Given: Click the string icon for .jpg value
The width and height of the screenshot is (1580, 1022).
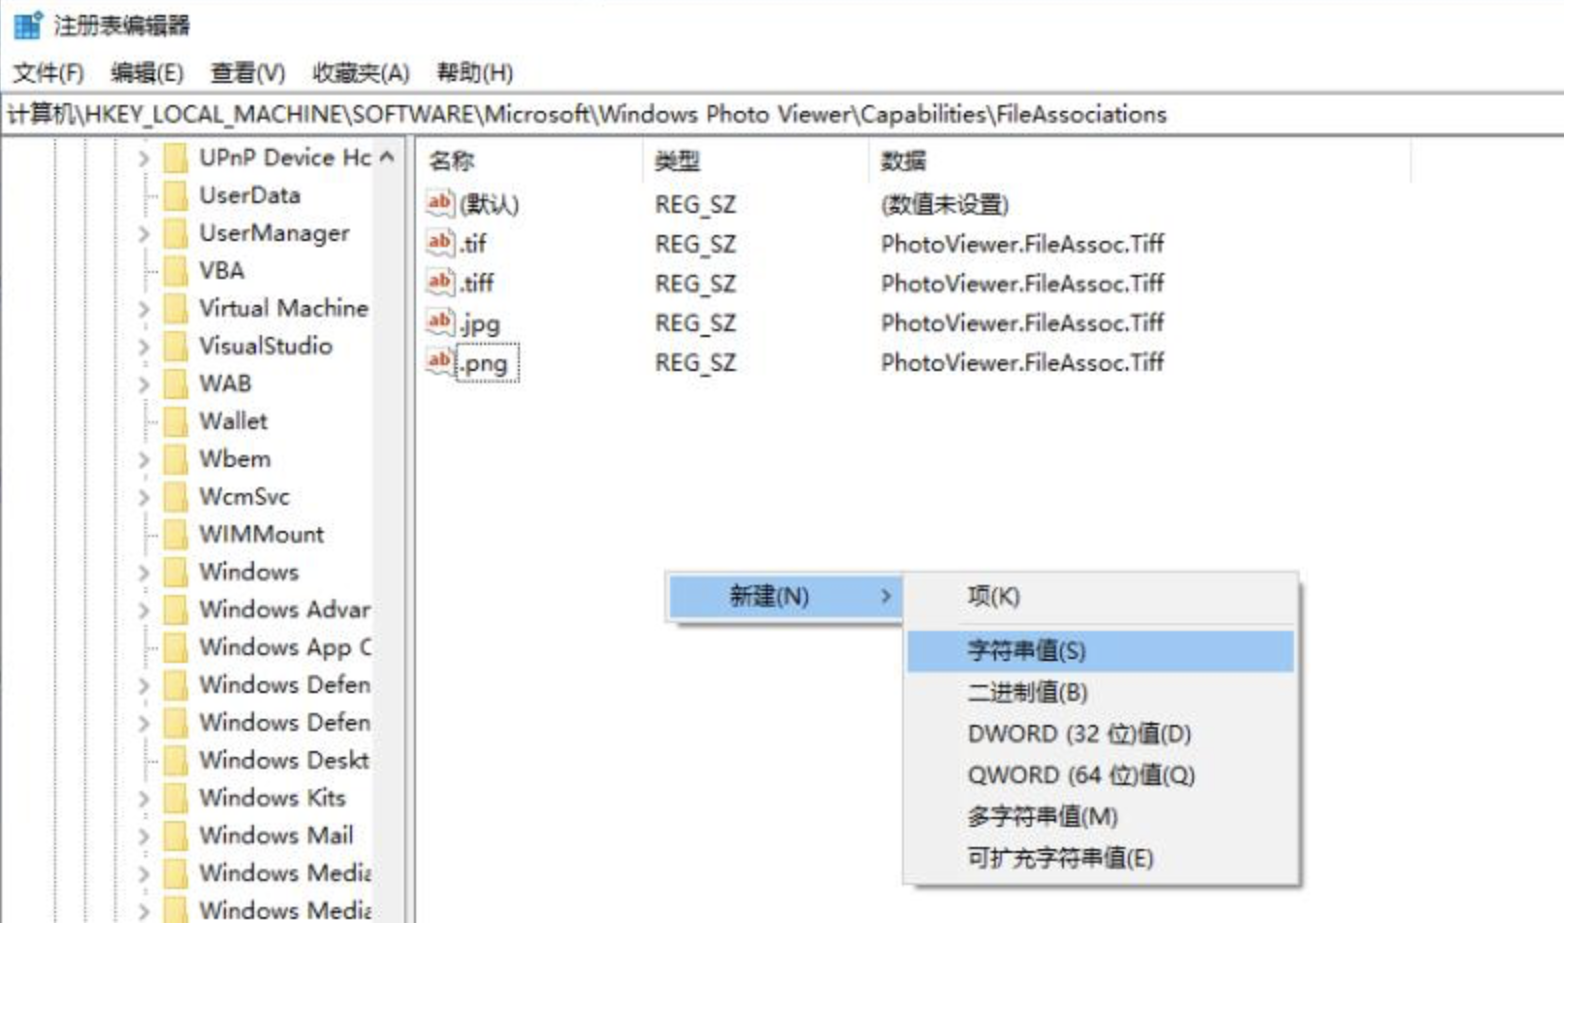Looking at the screenshot, I should pyautogui.click(x=440, y=321).
